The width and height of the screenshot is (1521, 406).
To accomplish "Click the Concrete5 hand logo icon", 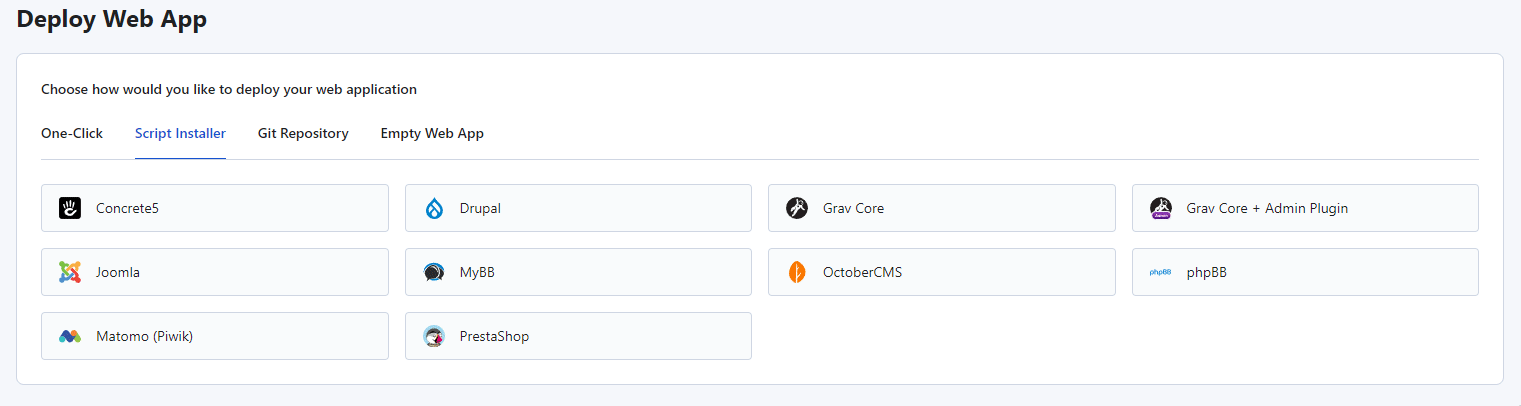I will [69, 208].
